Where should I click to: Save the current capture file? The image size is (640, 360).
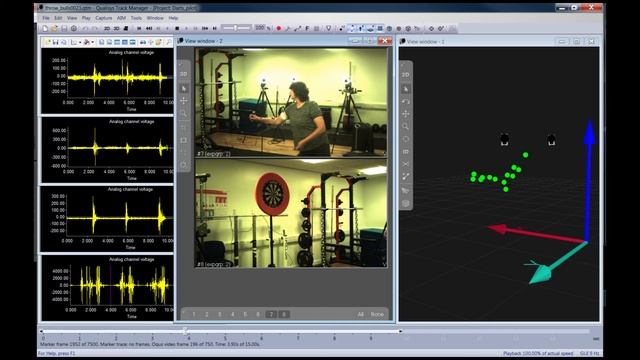pyautogui.click(x=64, y=29)
